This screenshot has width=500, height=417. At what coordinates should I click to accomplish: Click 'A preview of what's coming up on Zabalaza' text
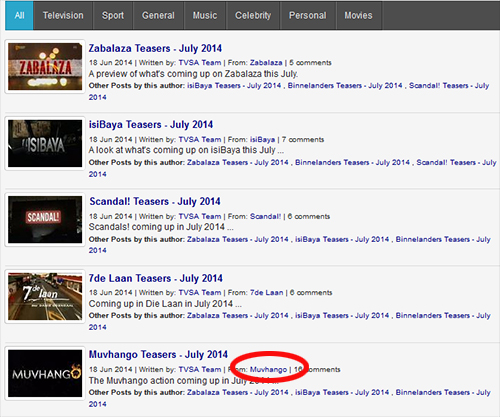[x=193, y=74]
